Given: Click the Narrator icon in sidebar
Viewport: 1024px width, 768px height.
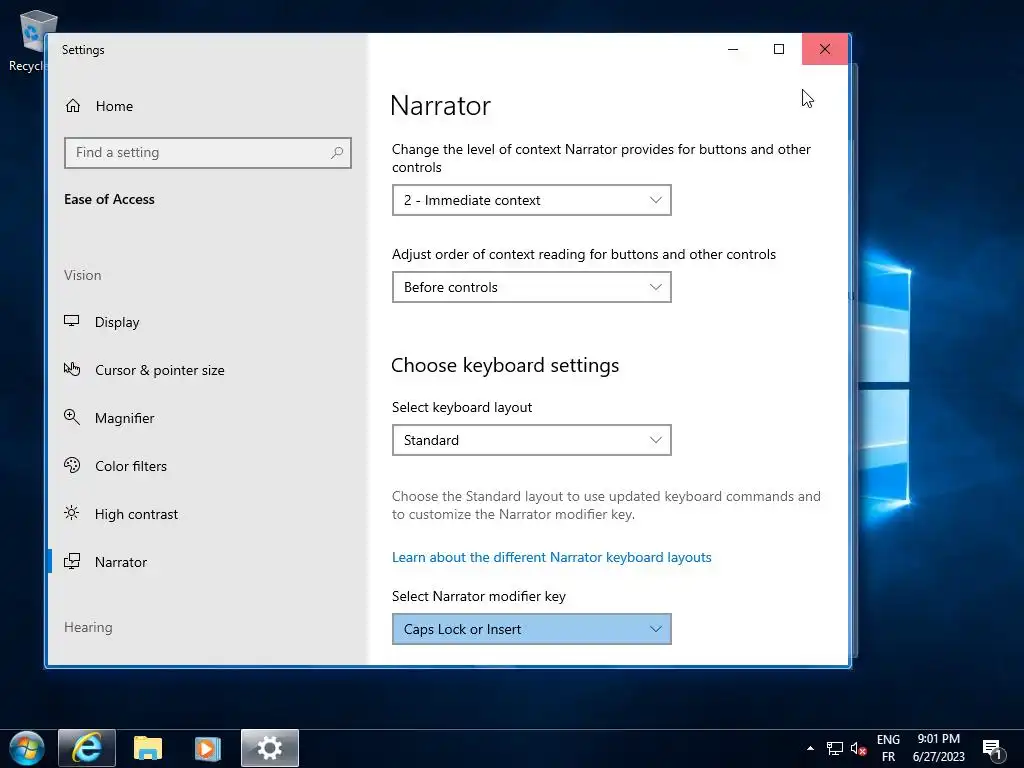Looking at the screenshot, I should click(x=72, y=562).
